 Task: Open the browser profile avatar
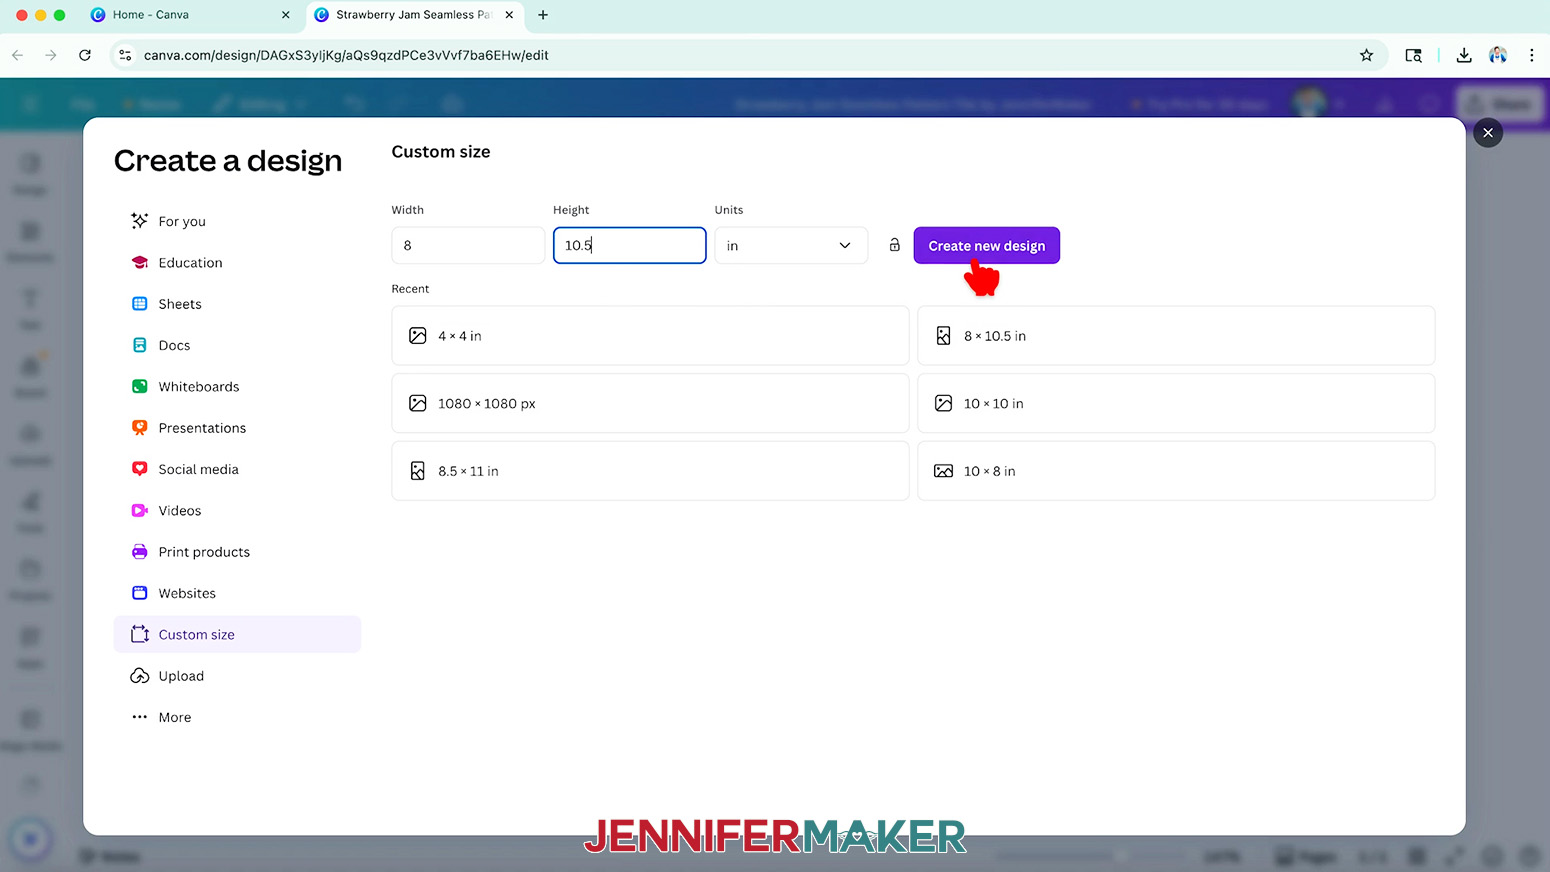[x=1498, y=55]
